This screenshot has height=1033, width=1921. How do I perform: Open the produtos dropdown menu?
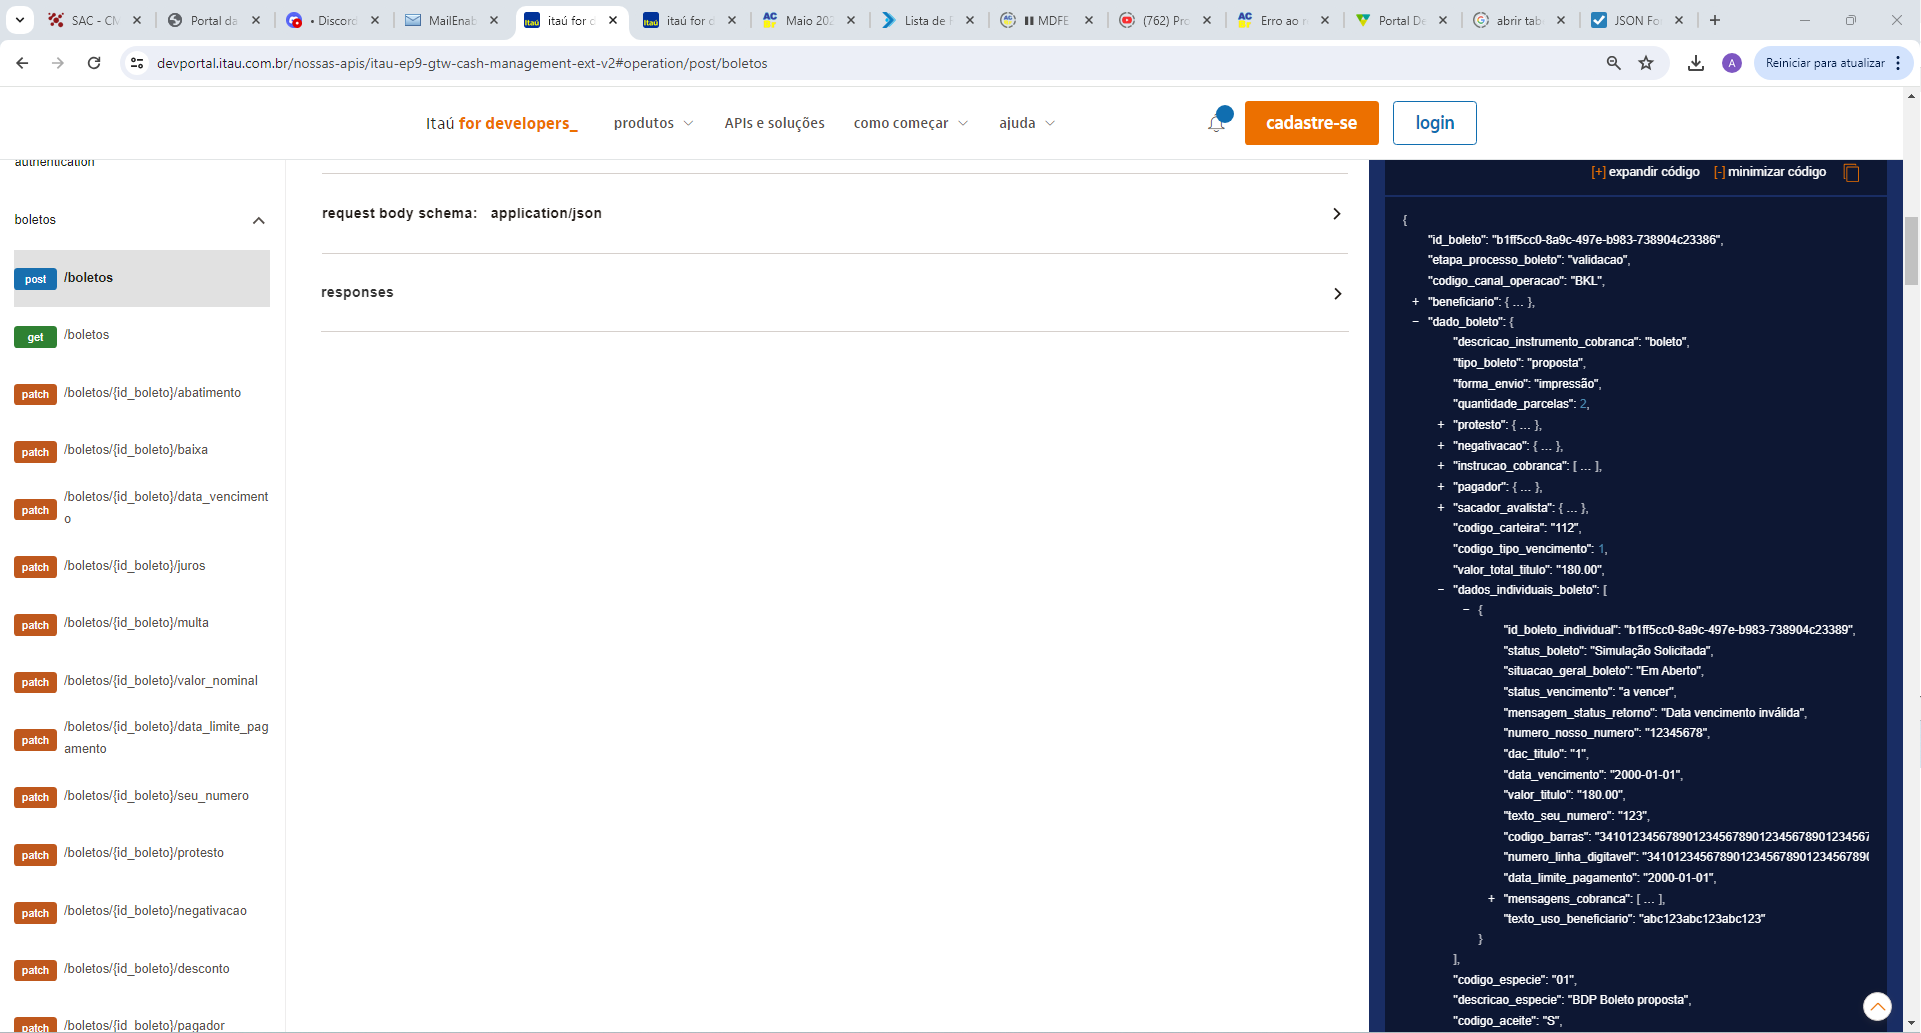coord(653,123)
